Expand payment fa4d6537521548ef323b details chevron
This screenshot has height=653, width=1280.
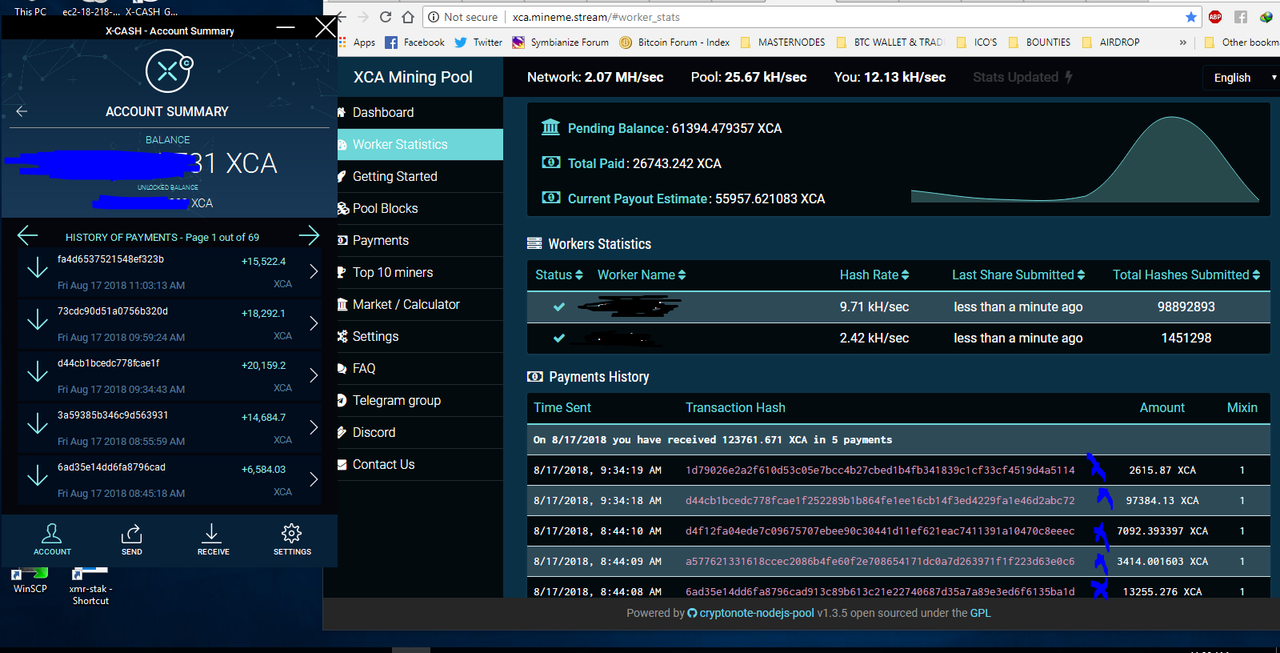point(313,272)
